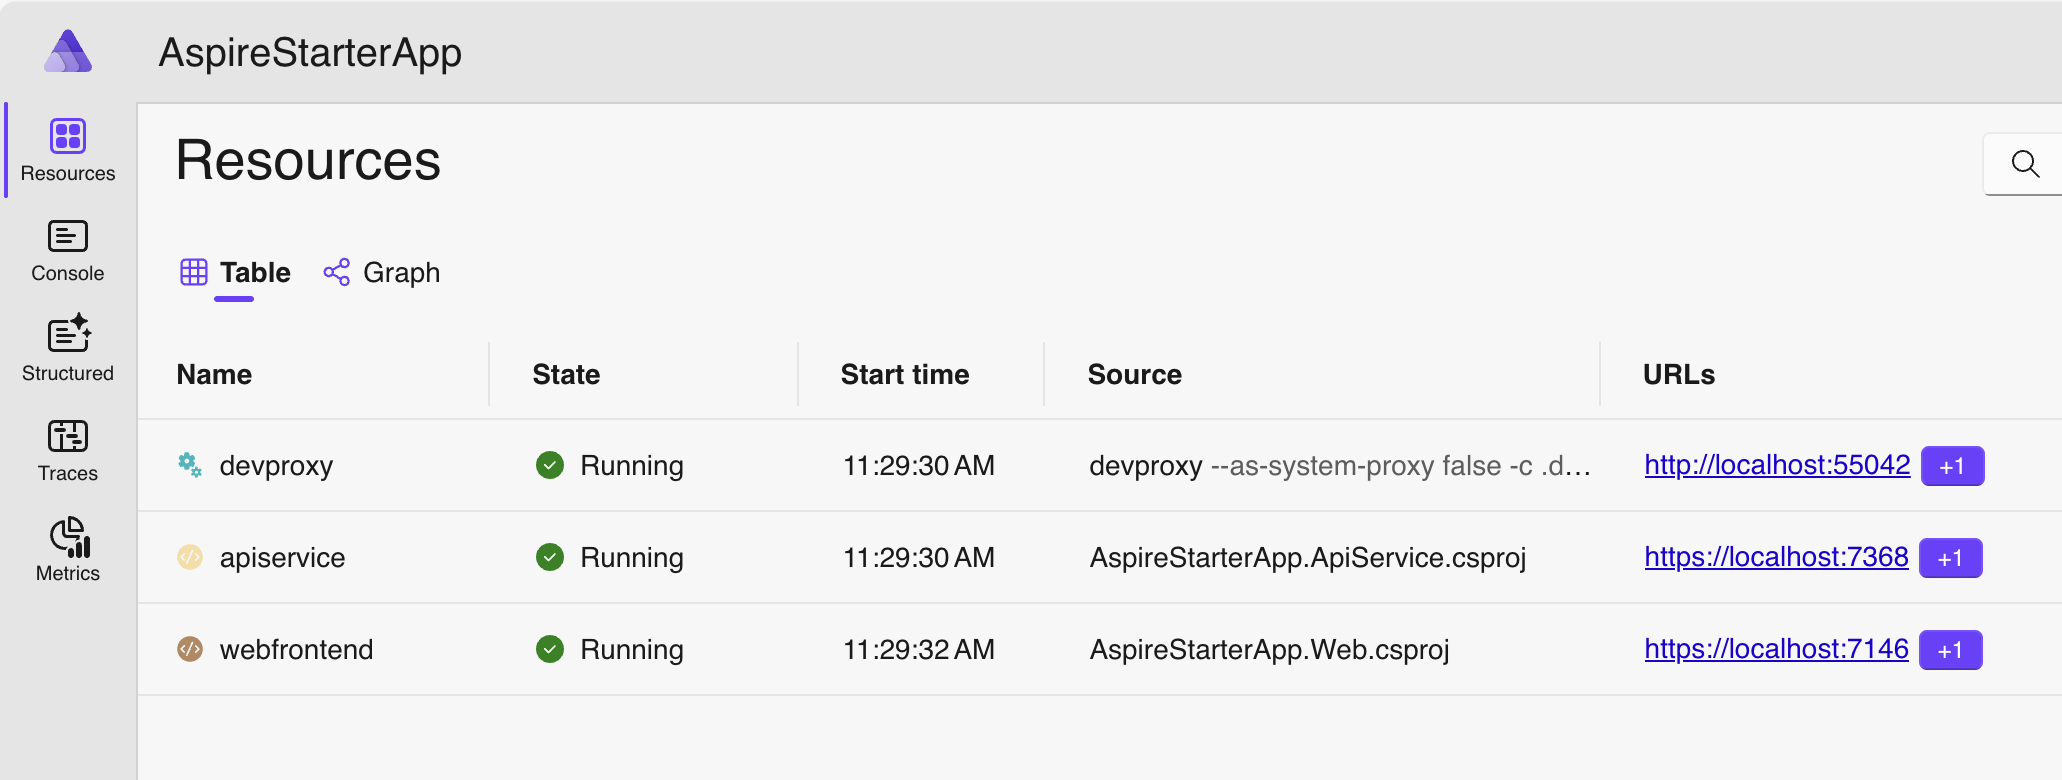Click the devproxy gears icon
Screen dimensions: 2062x780
pyautogui.click(x=190, y=465)
